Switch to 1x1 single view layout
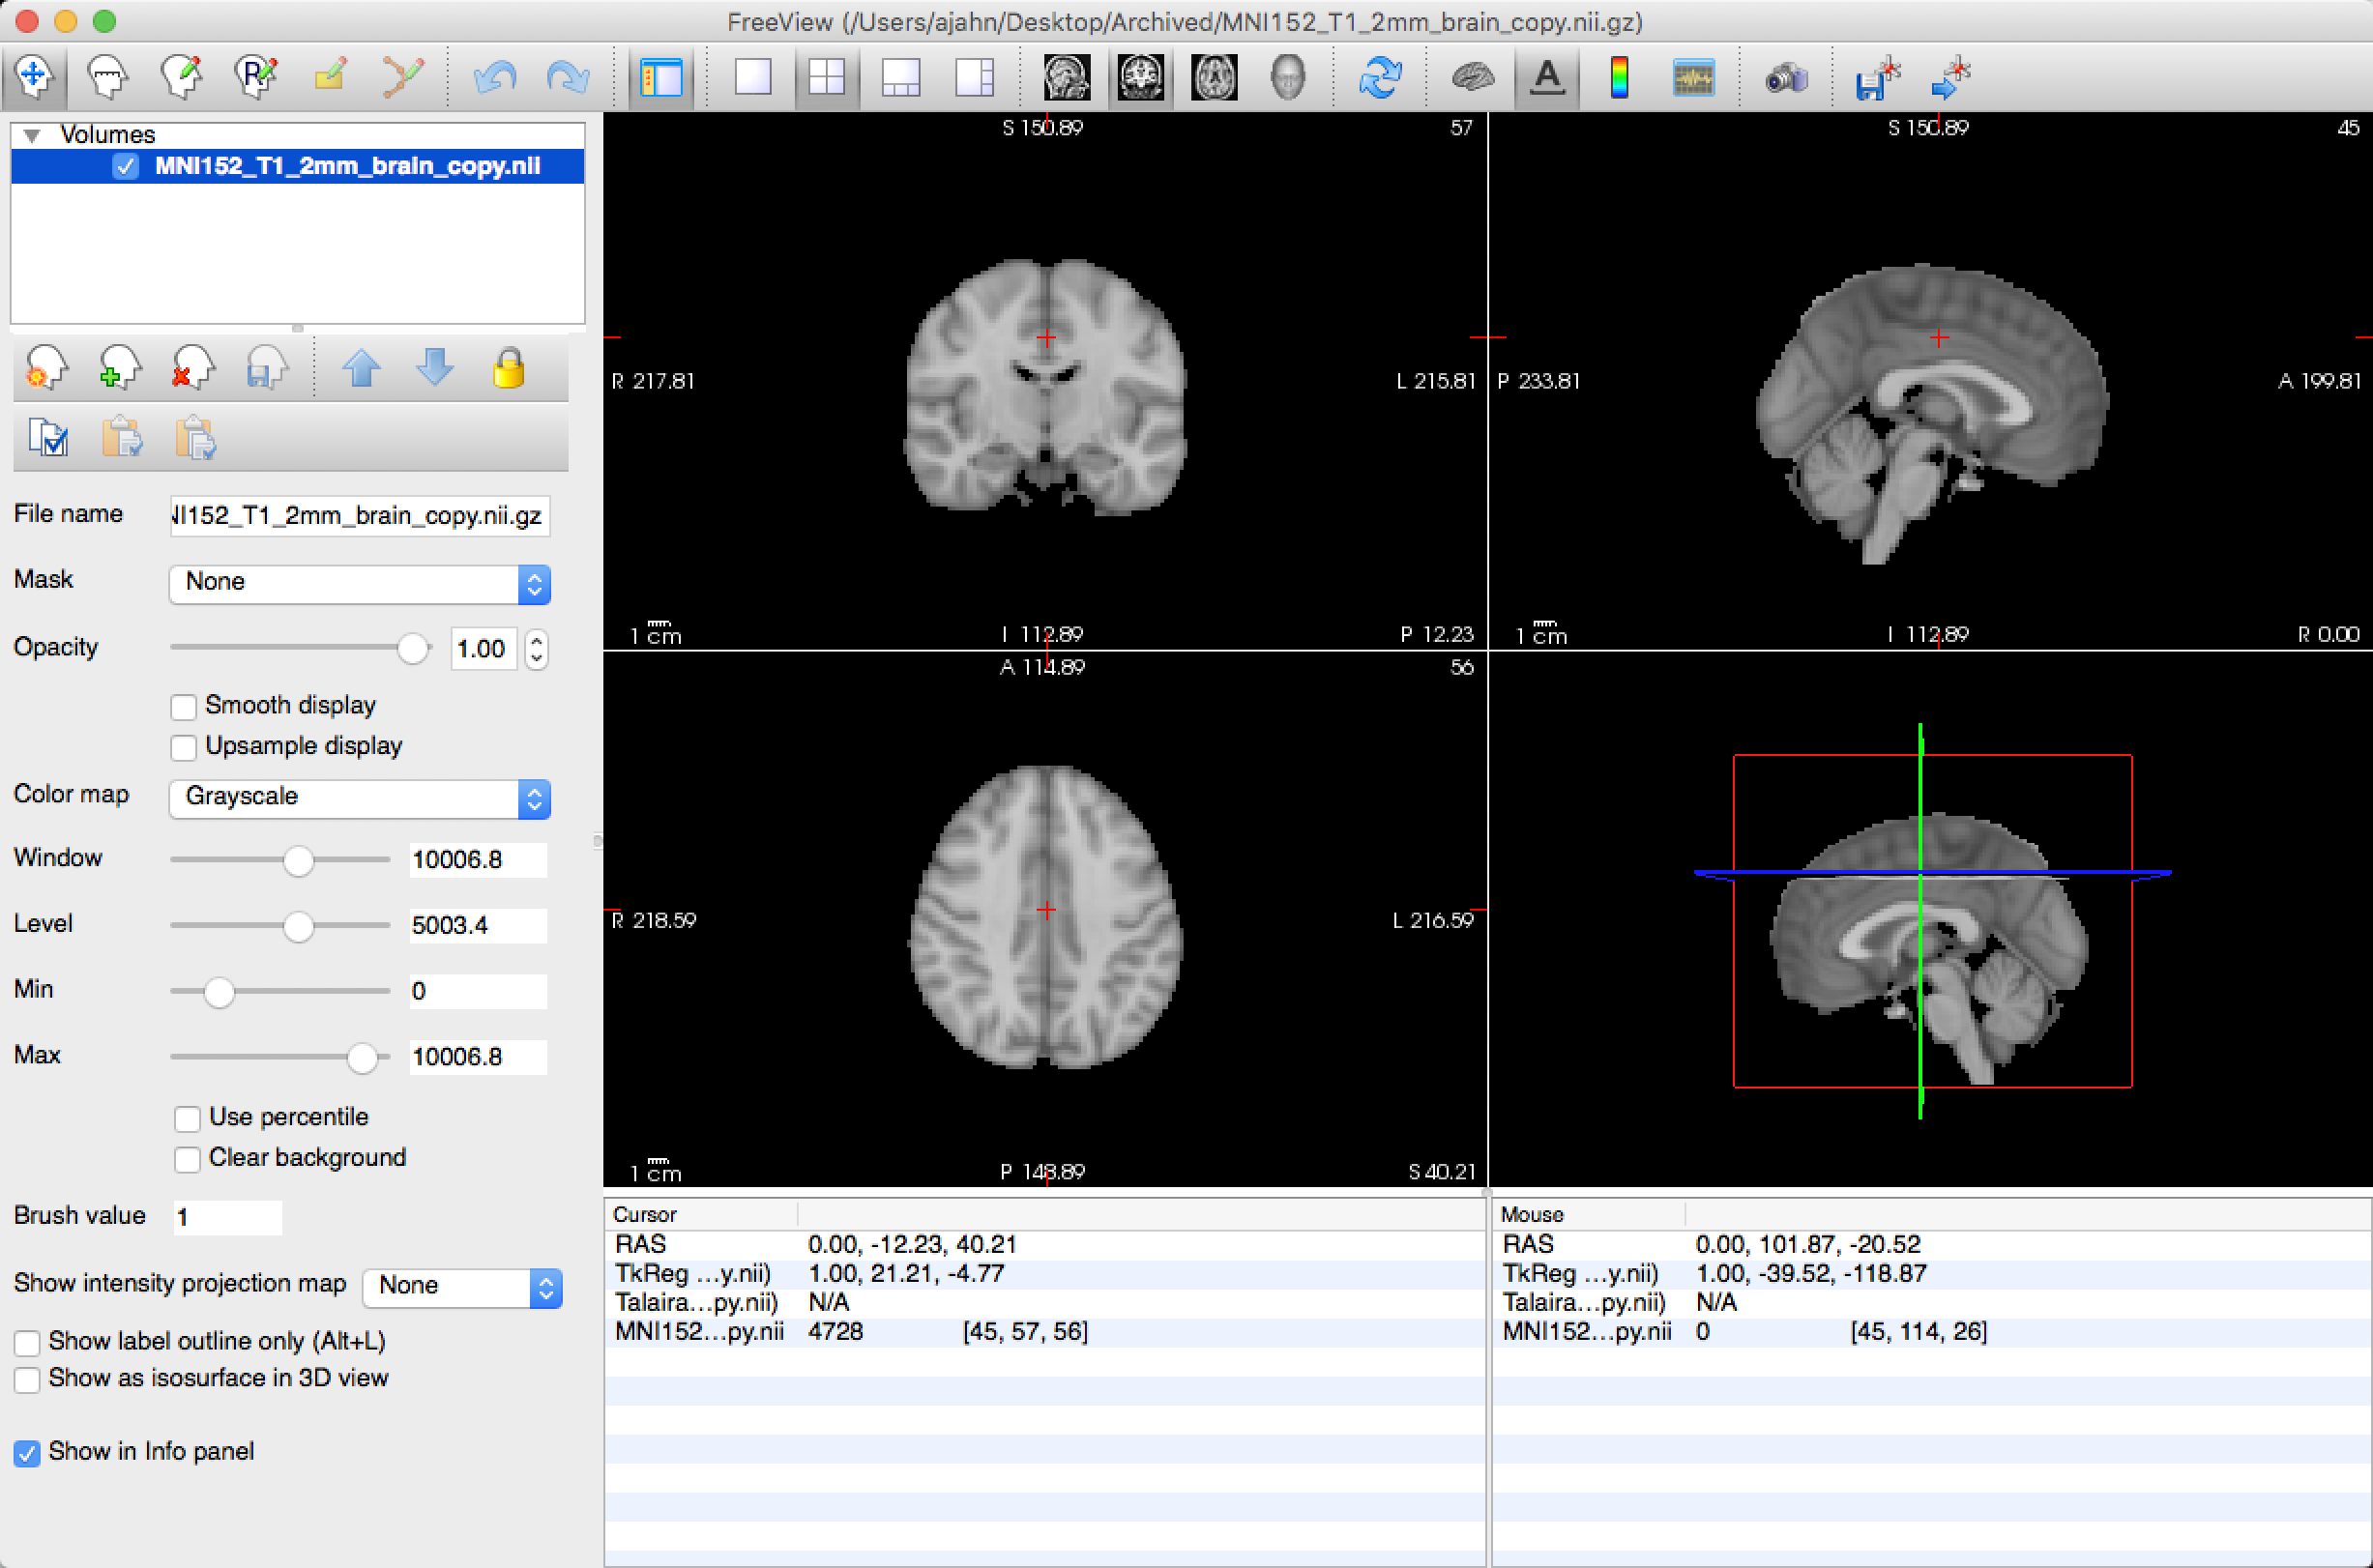Screen dimensions: 2373x1568 [753, 77]
